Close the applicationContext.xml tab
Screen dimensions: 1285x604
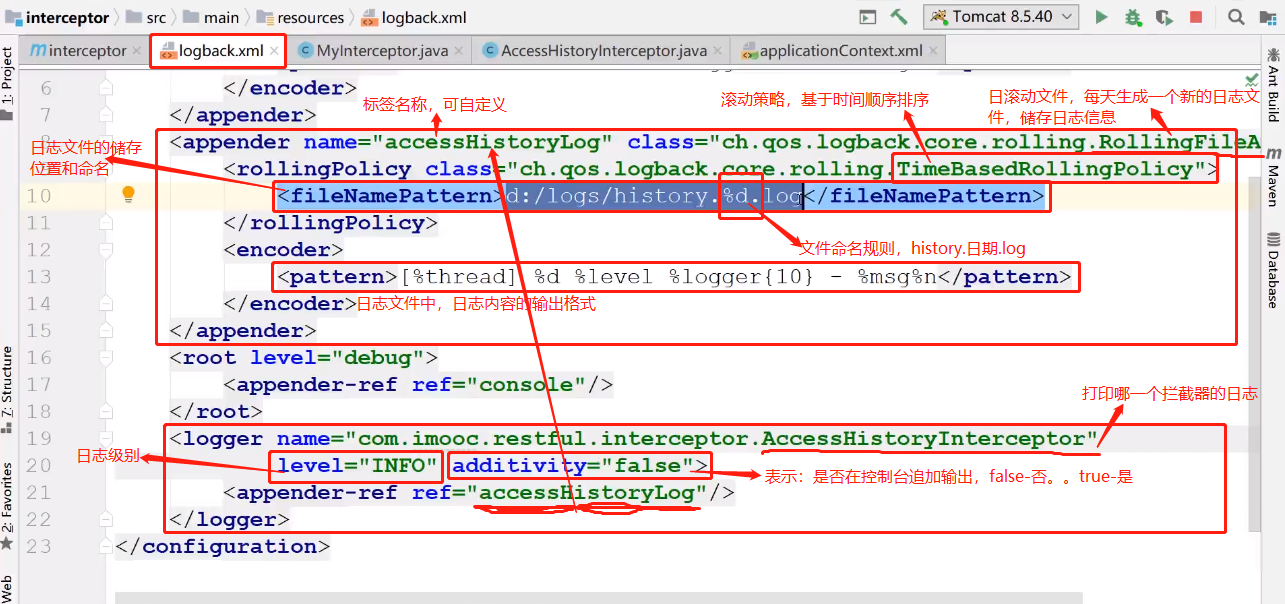pyautogui.click(x=933, y=51)
